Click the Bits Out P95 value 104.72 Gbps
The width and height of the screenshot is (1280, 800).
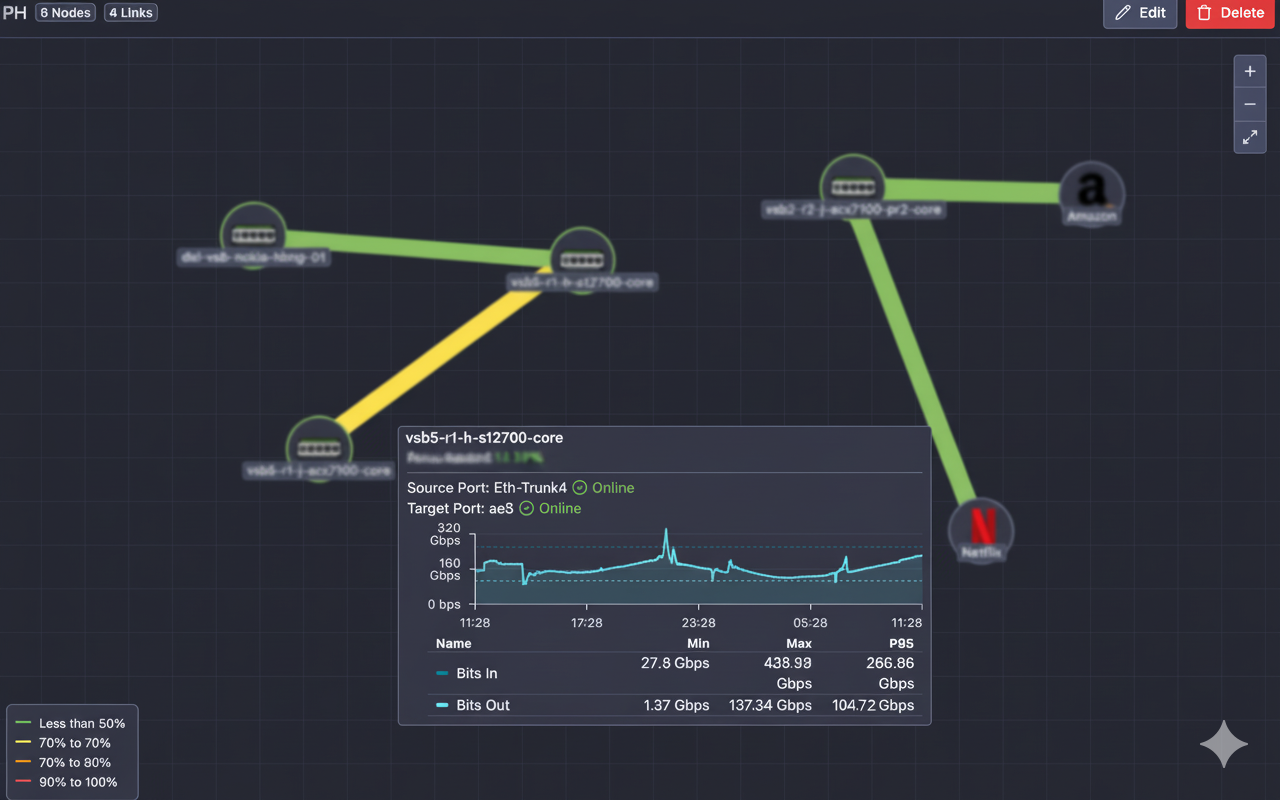(873, 705)
